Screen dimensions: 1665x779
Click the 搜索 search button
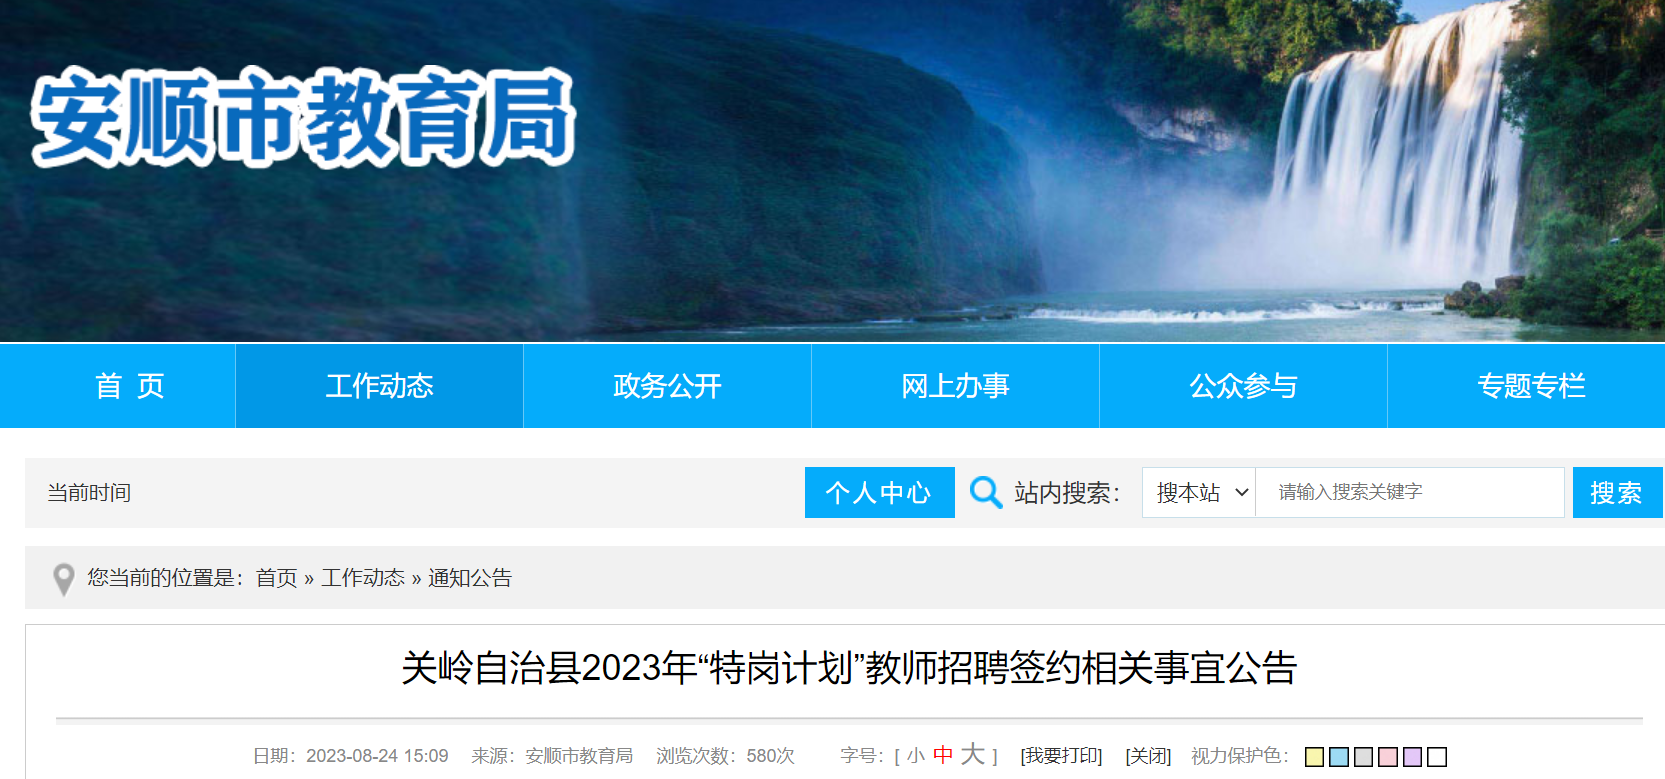click(1617, 492)
